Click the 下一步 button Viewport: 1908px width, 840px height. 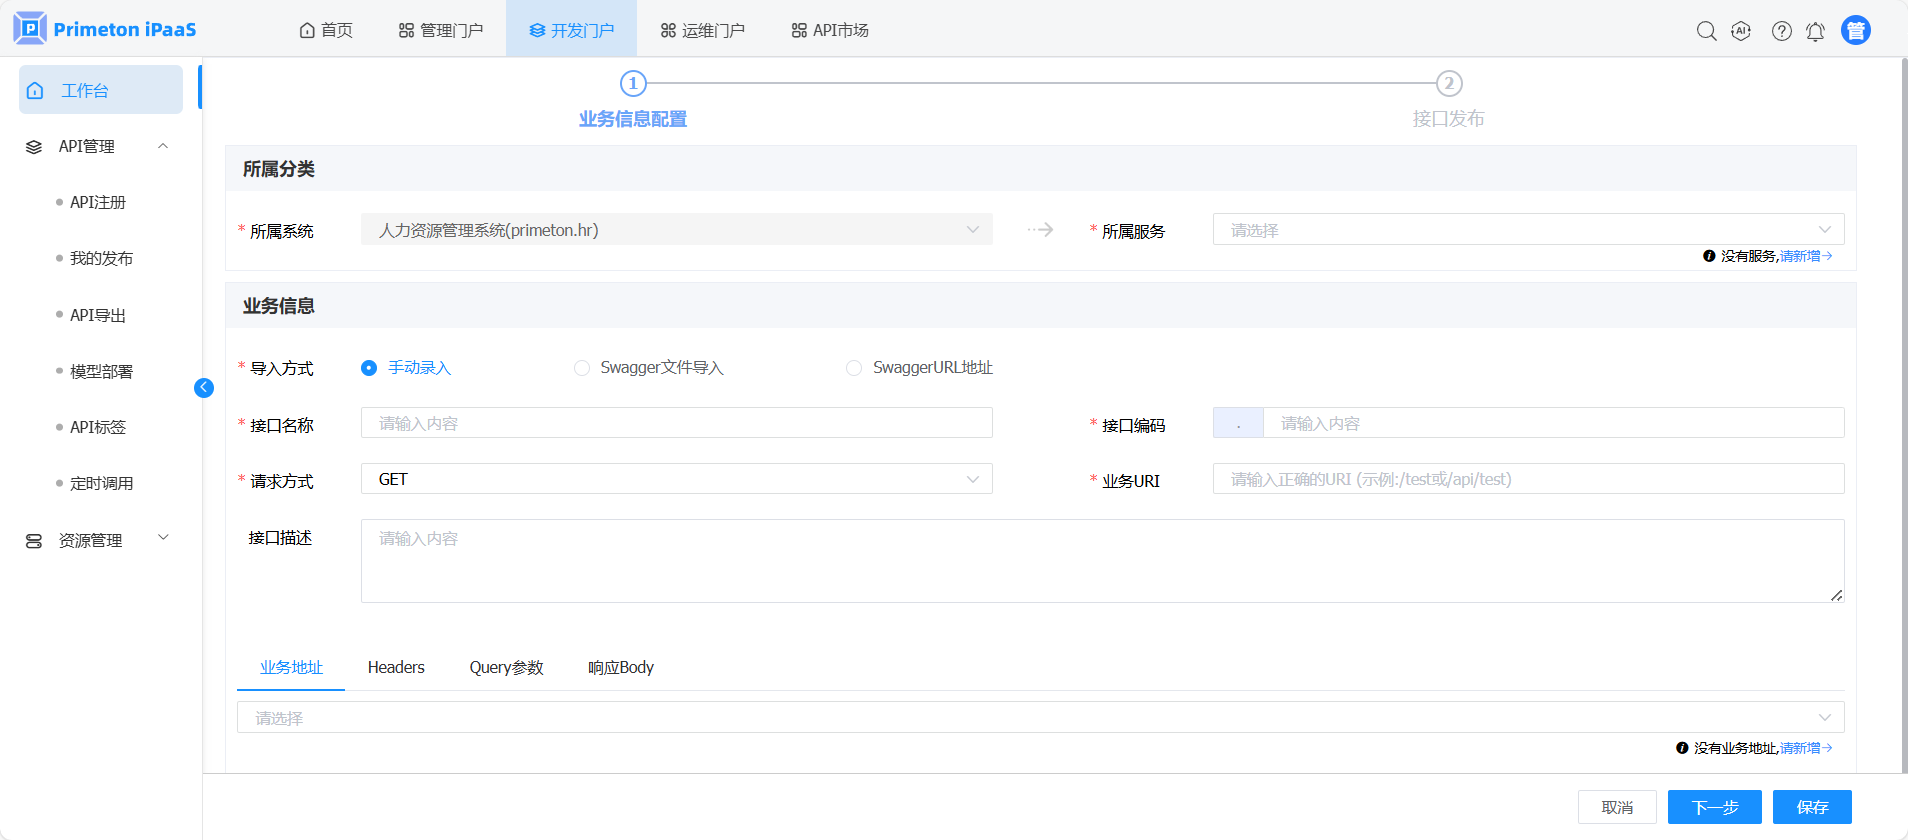[1714, 807]
